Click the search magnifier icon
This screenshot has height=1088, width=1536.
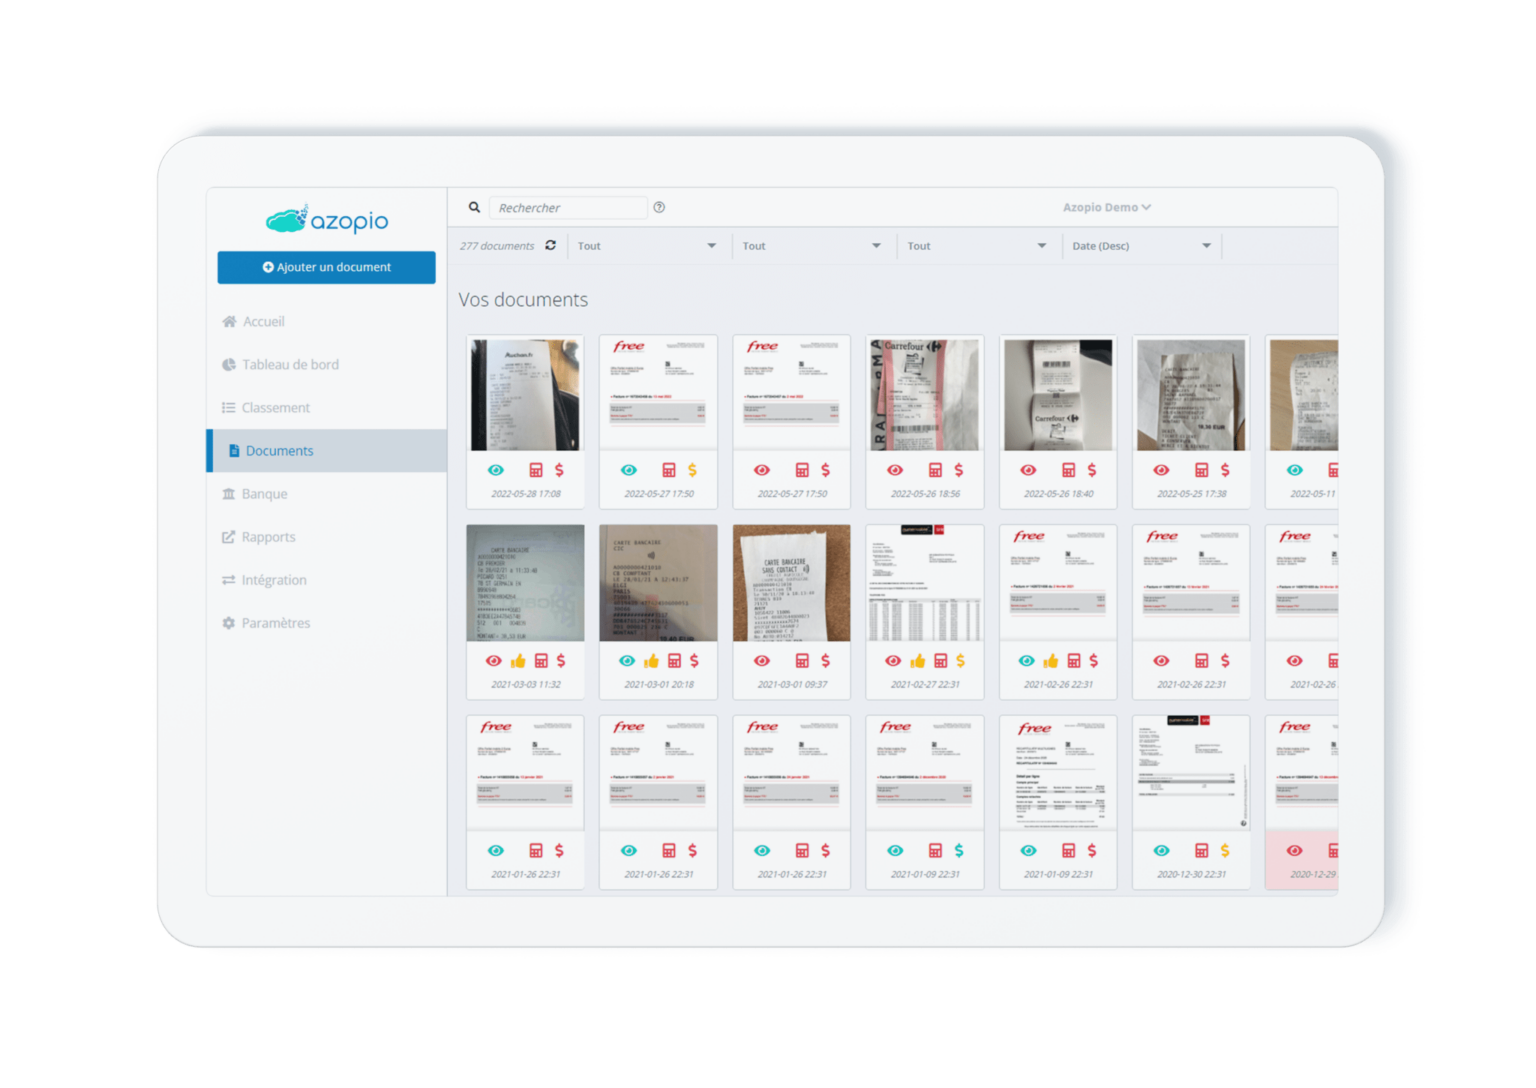(x=474, y=207)
